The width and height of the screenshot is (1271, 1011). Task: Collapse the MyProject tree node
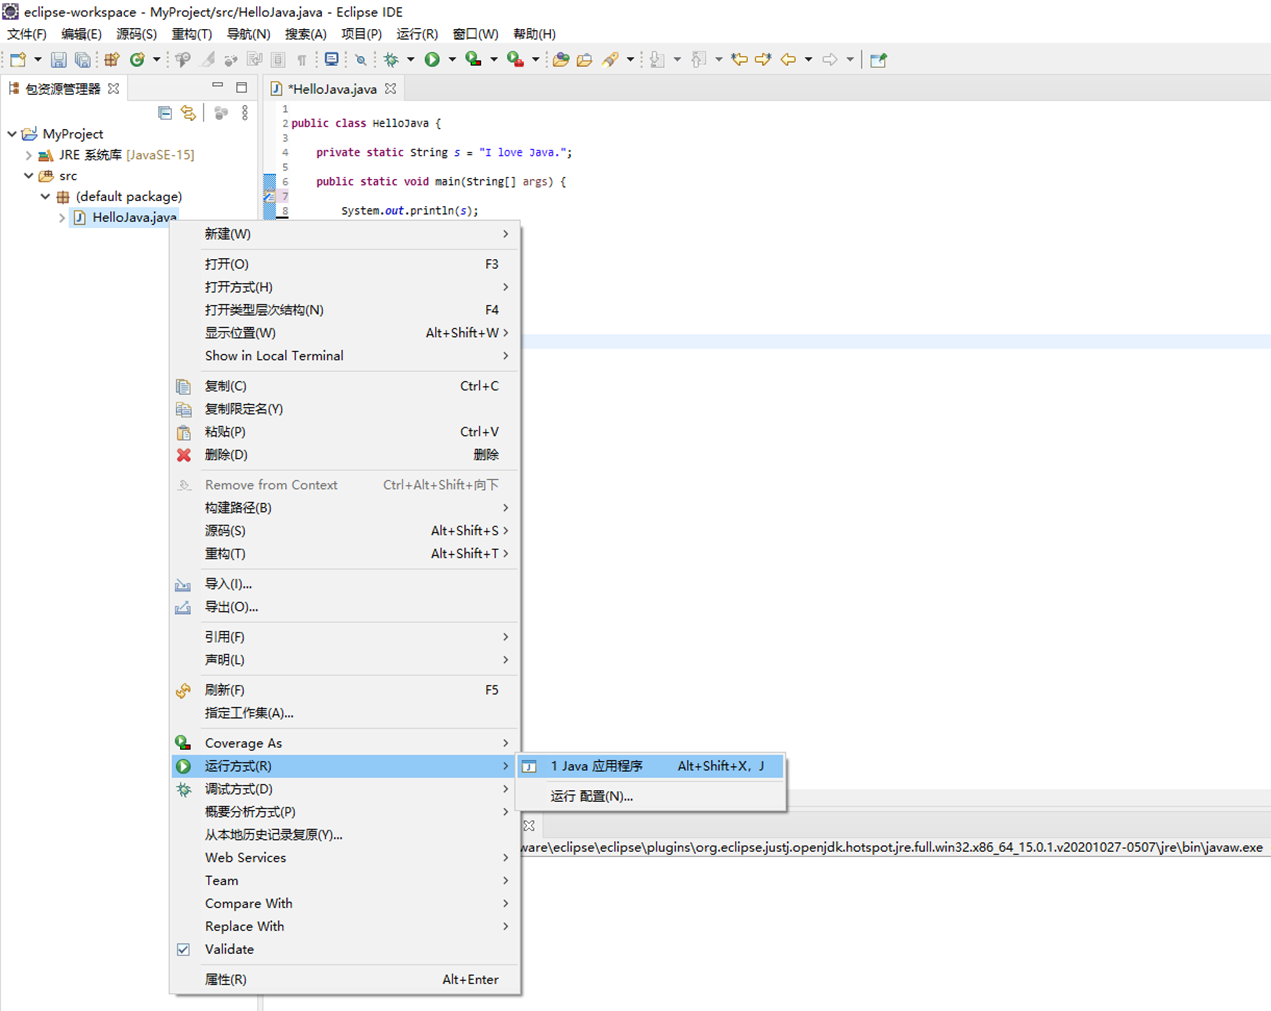[12, 133]
